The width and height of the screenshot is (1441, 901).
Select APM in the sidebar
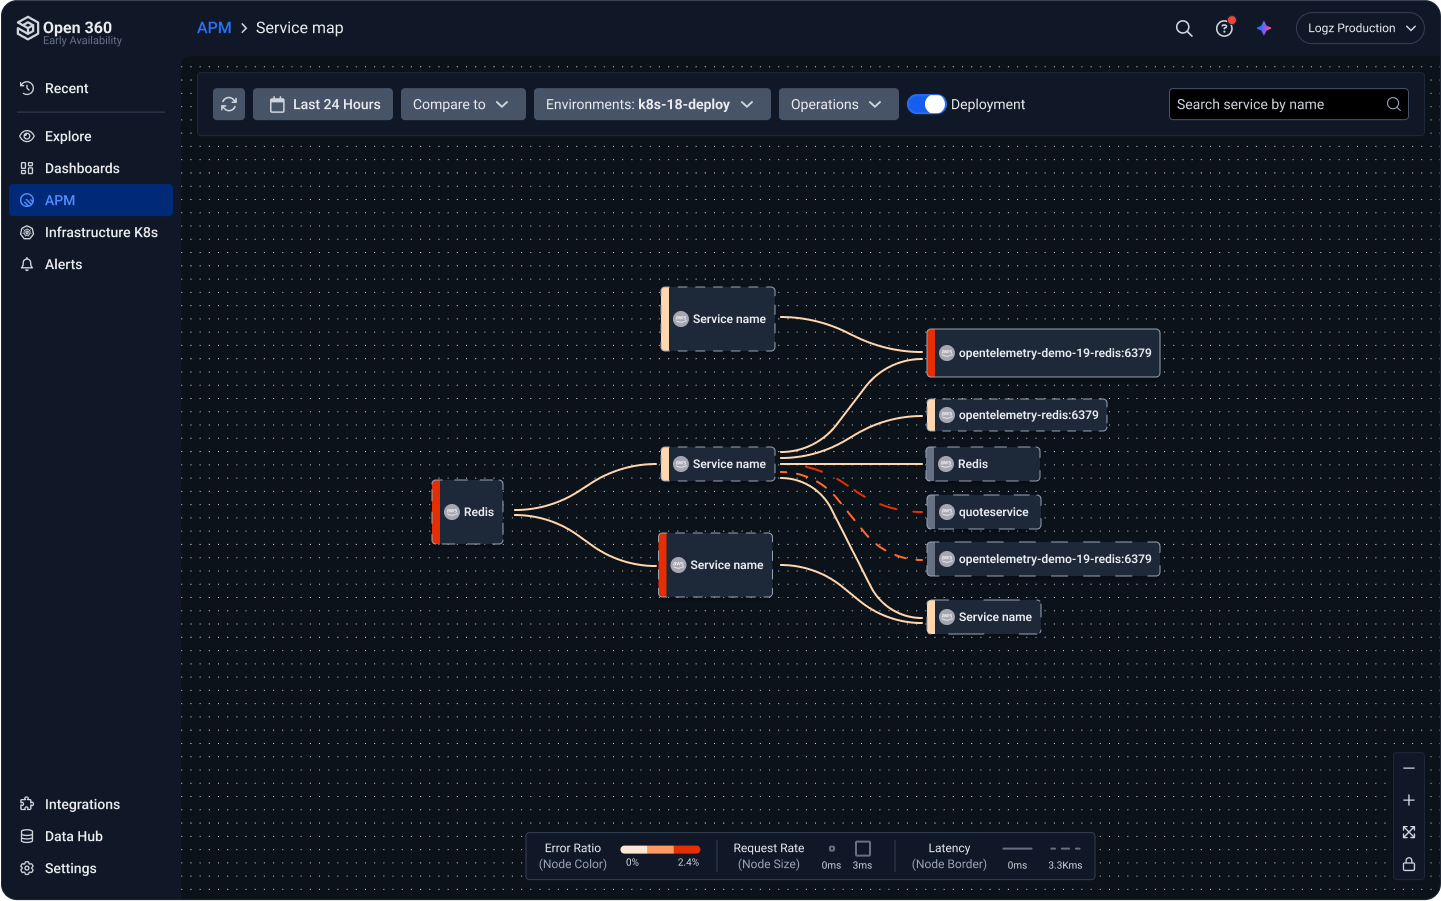click(x=91, y=200)
